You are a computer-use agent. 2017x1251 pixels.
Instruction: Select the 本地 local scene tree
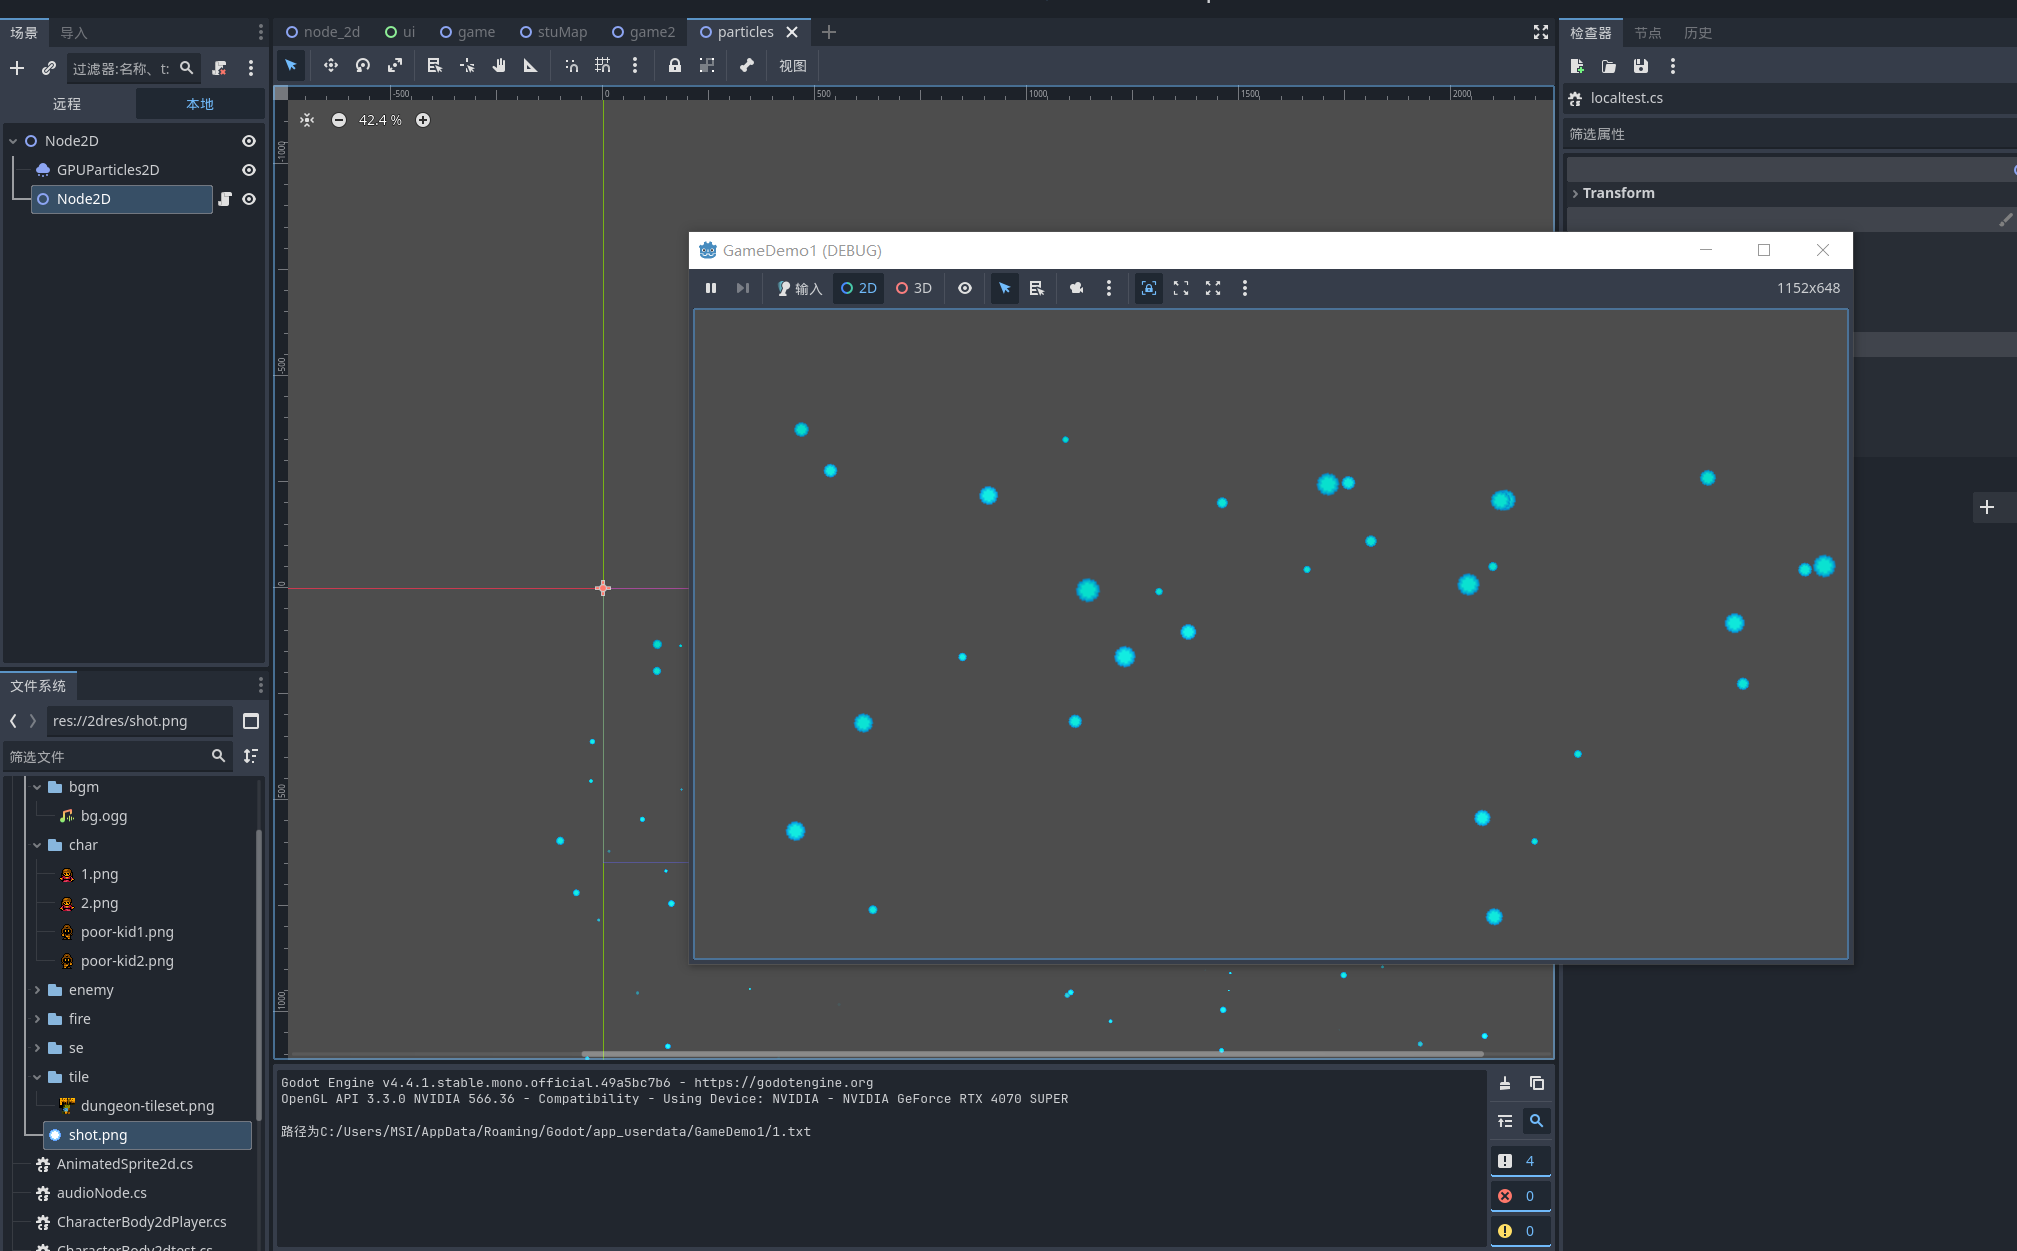tap(200, 104)
